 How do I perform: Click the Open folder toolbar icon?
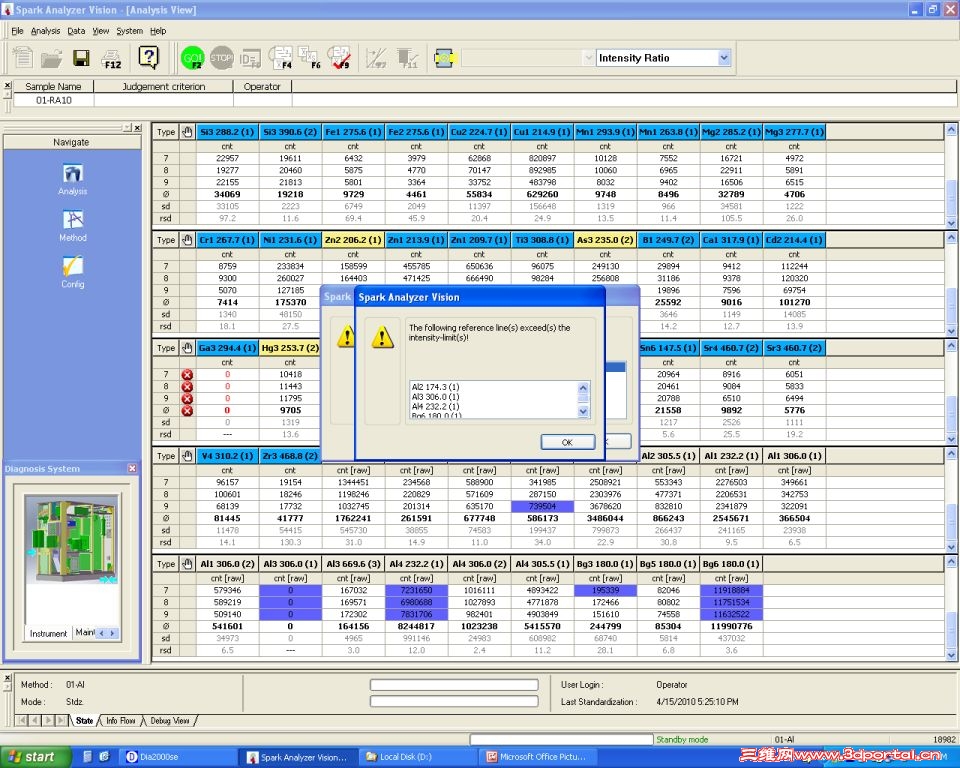click(x=52, y=59)
